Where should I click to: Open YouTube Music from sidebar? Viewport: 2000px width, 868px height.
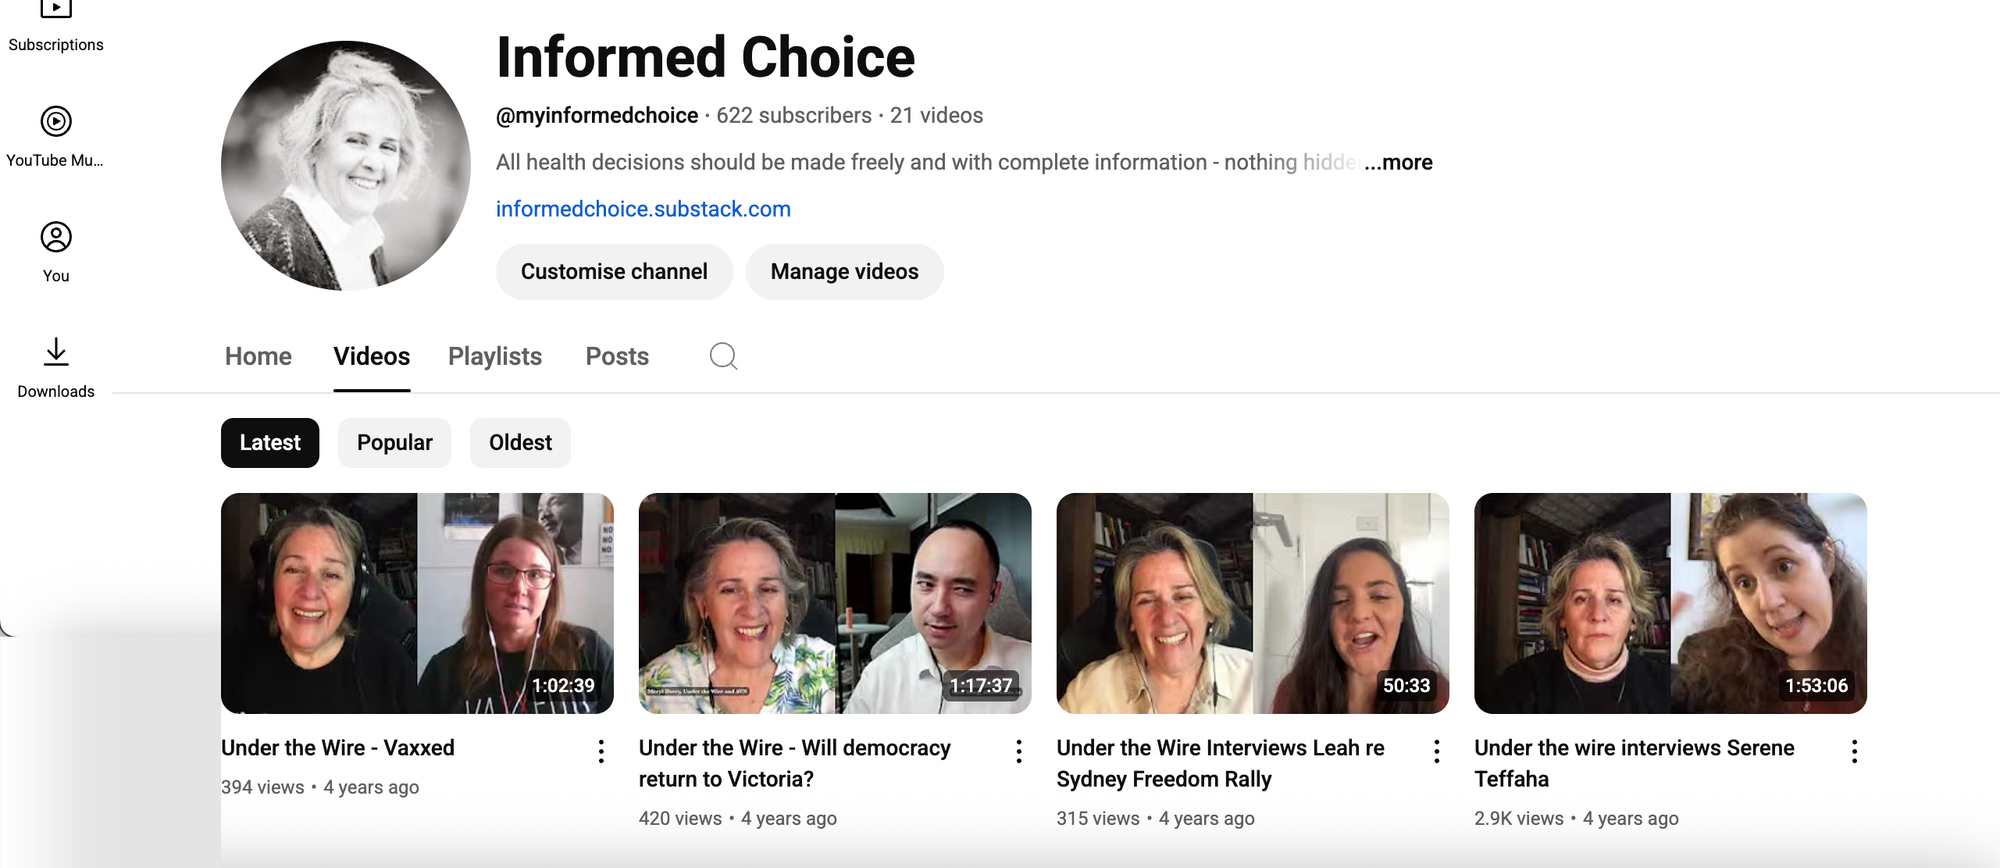coord(56,136)
